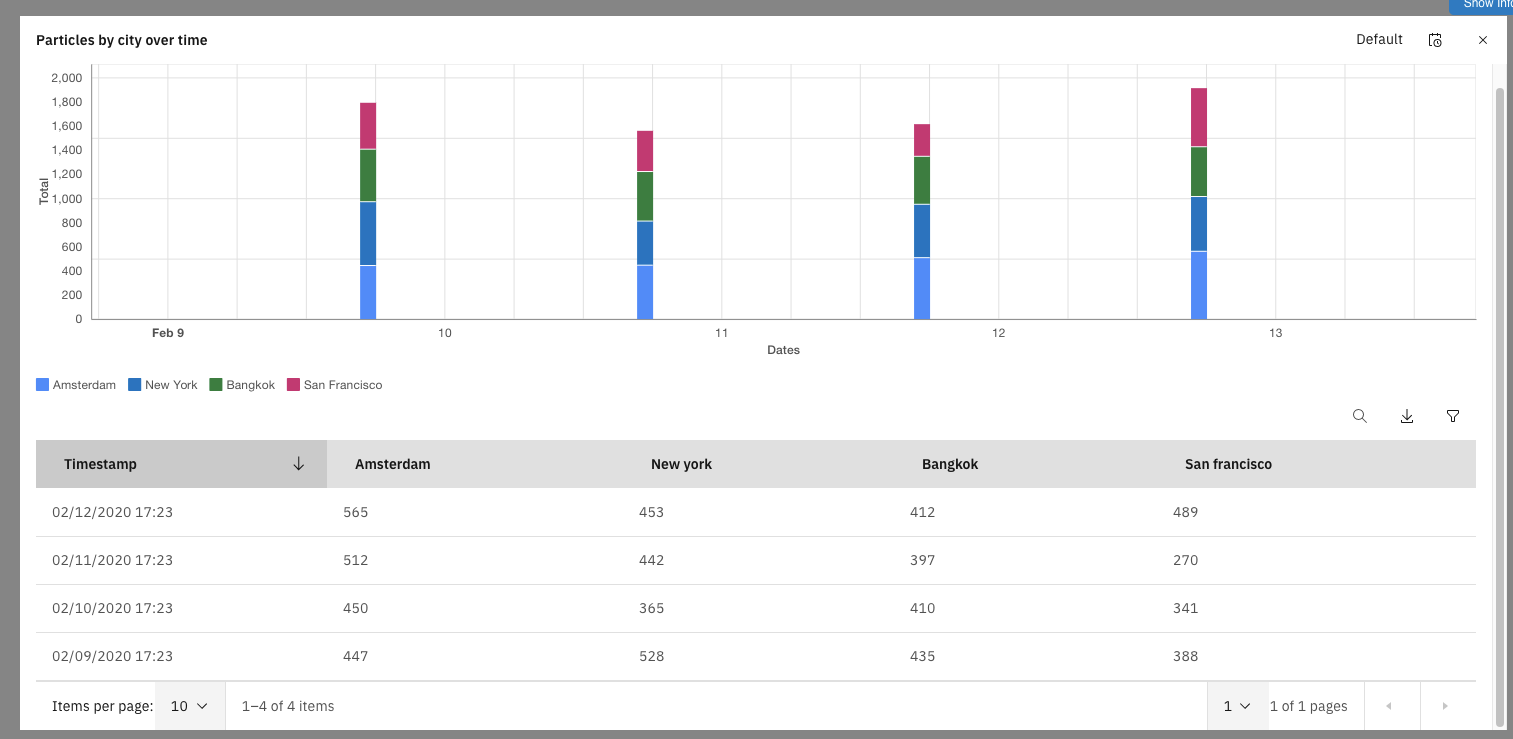Open the Default view selector
1513x739 pixels.
[x=1379, y=40]
